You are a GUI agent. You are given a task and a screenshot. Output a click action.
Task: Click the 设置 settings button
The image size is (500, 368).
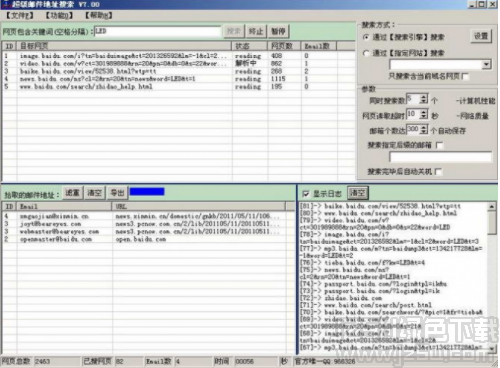[481, 36]
